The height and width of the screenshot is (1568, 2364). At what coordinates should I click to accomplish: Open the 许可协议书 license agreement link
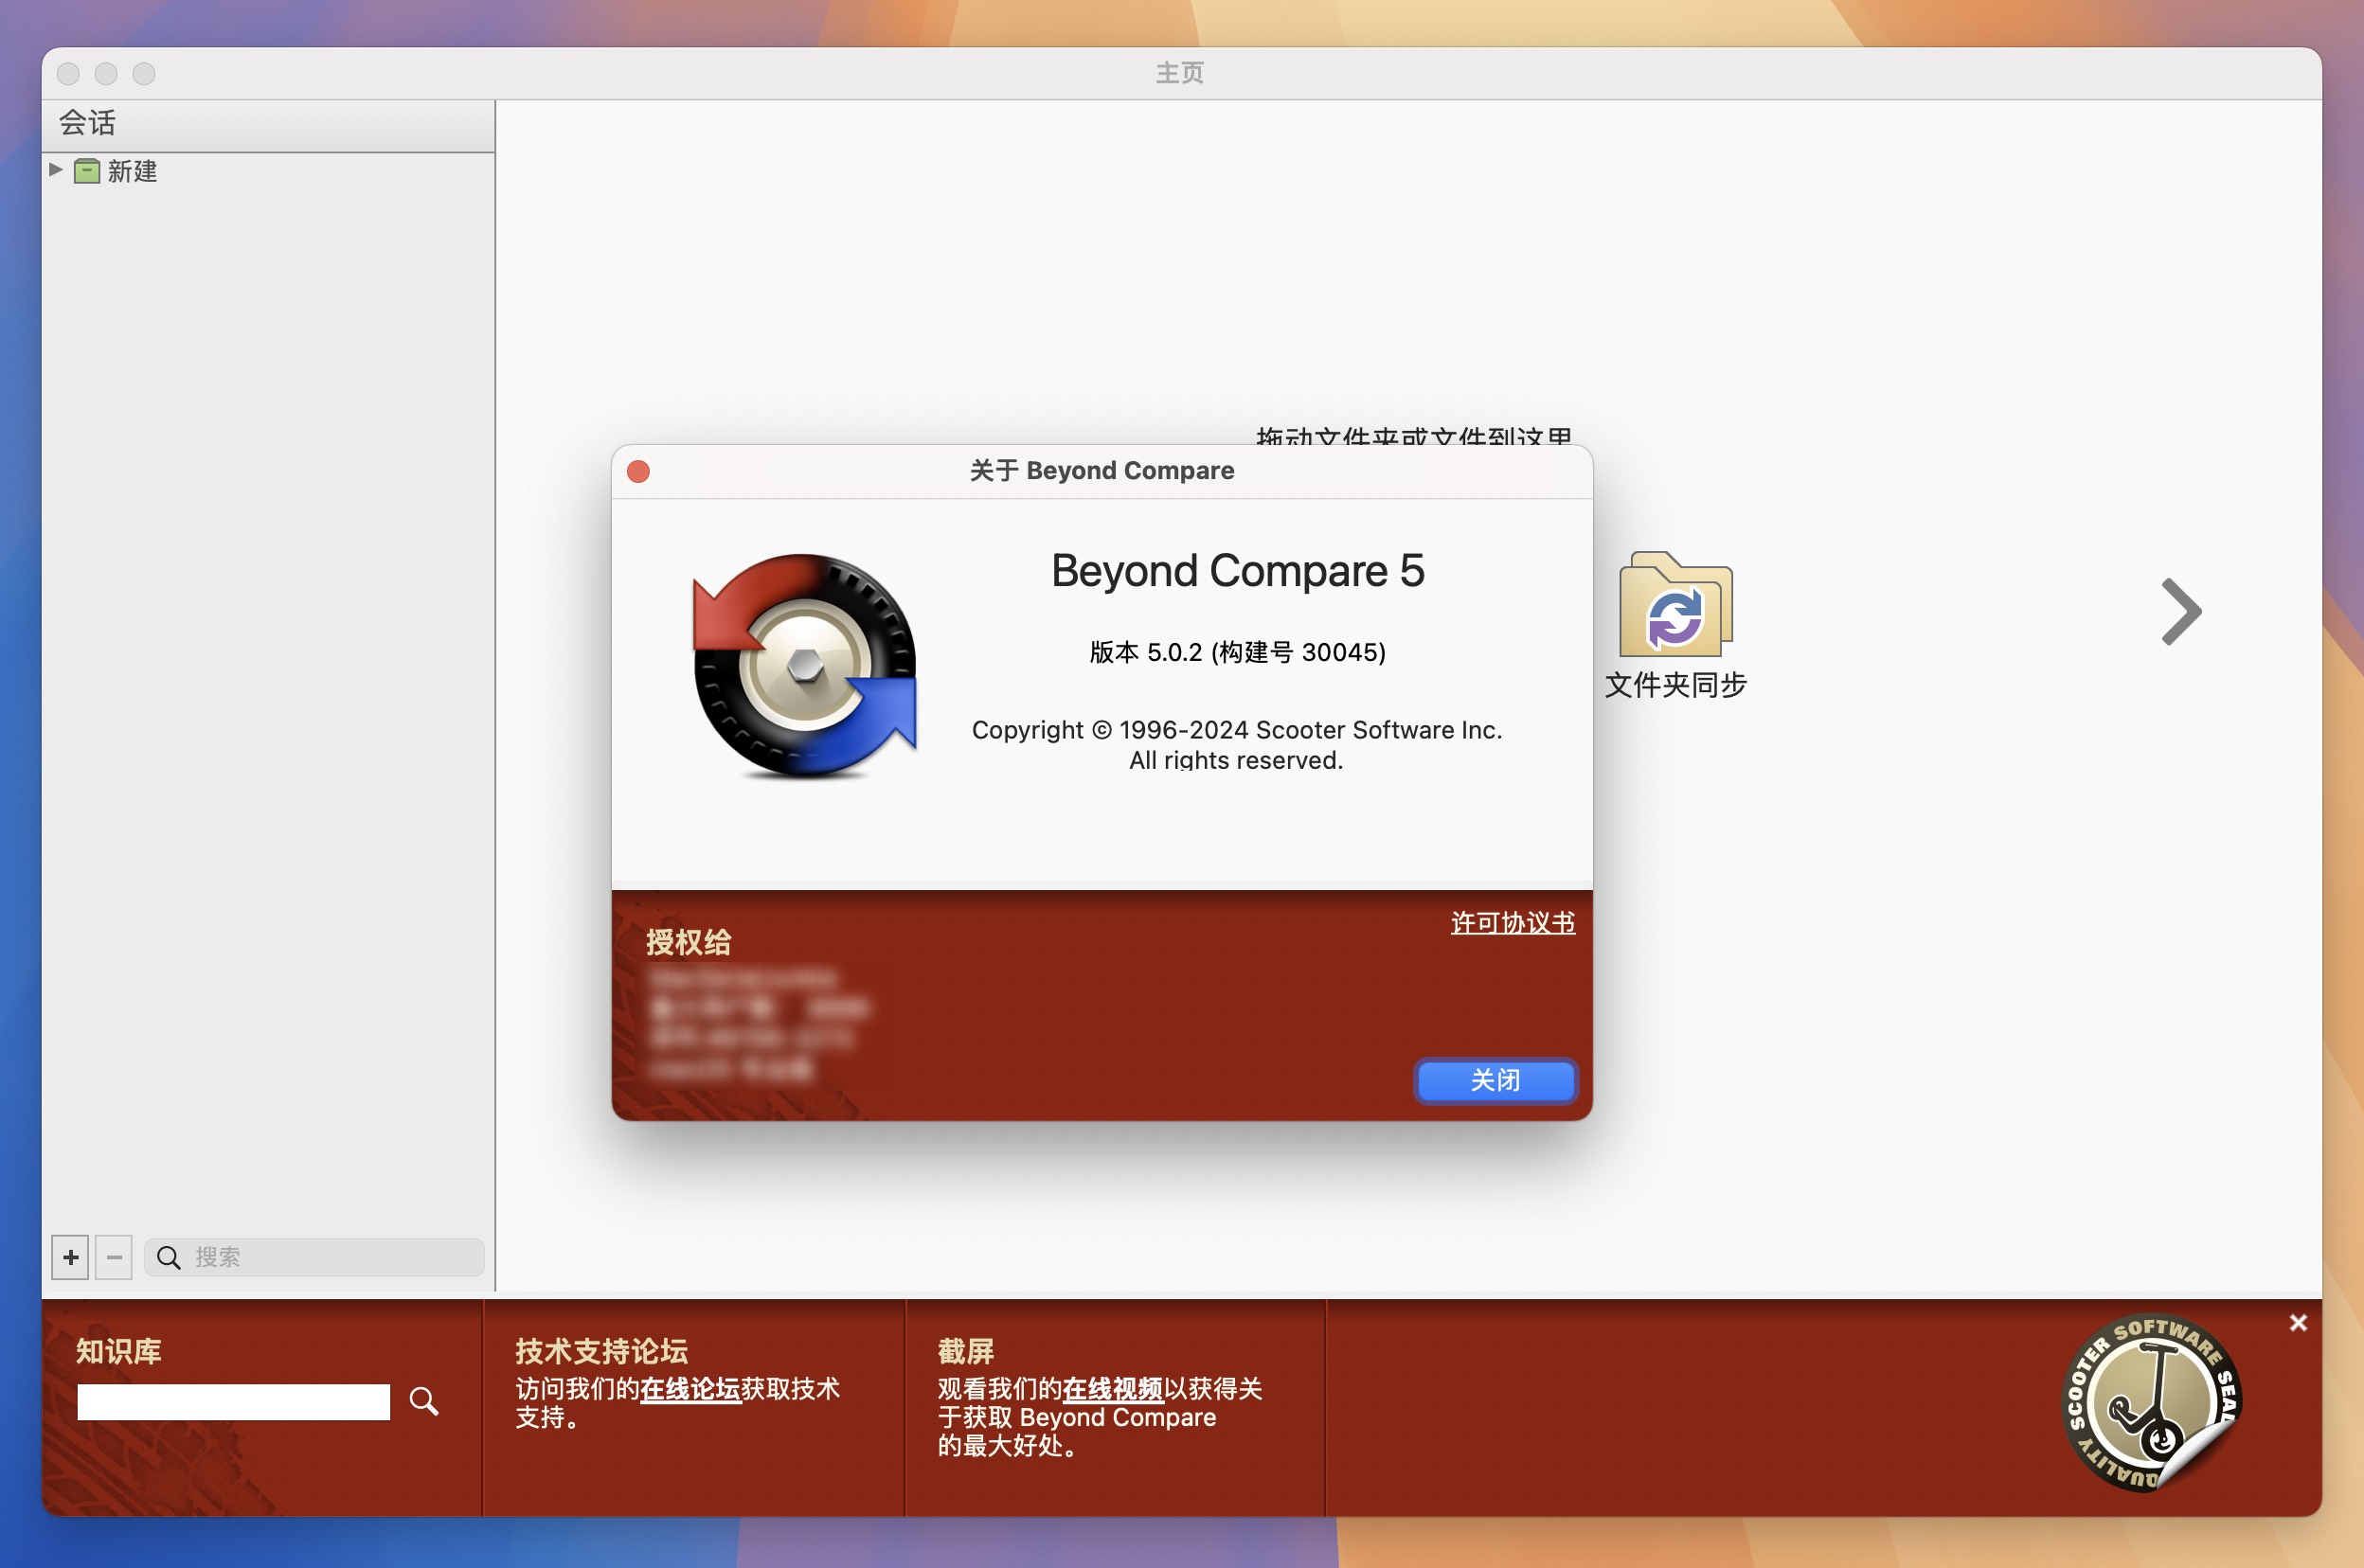(1513, 922)
